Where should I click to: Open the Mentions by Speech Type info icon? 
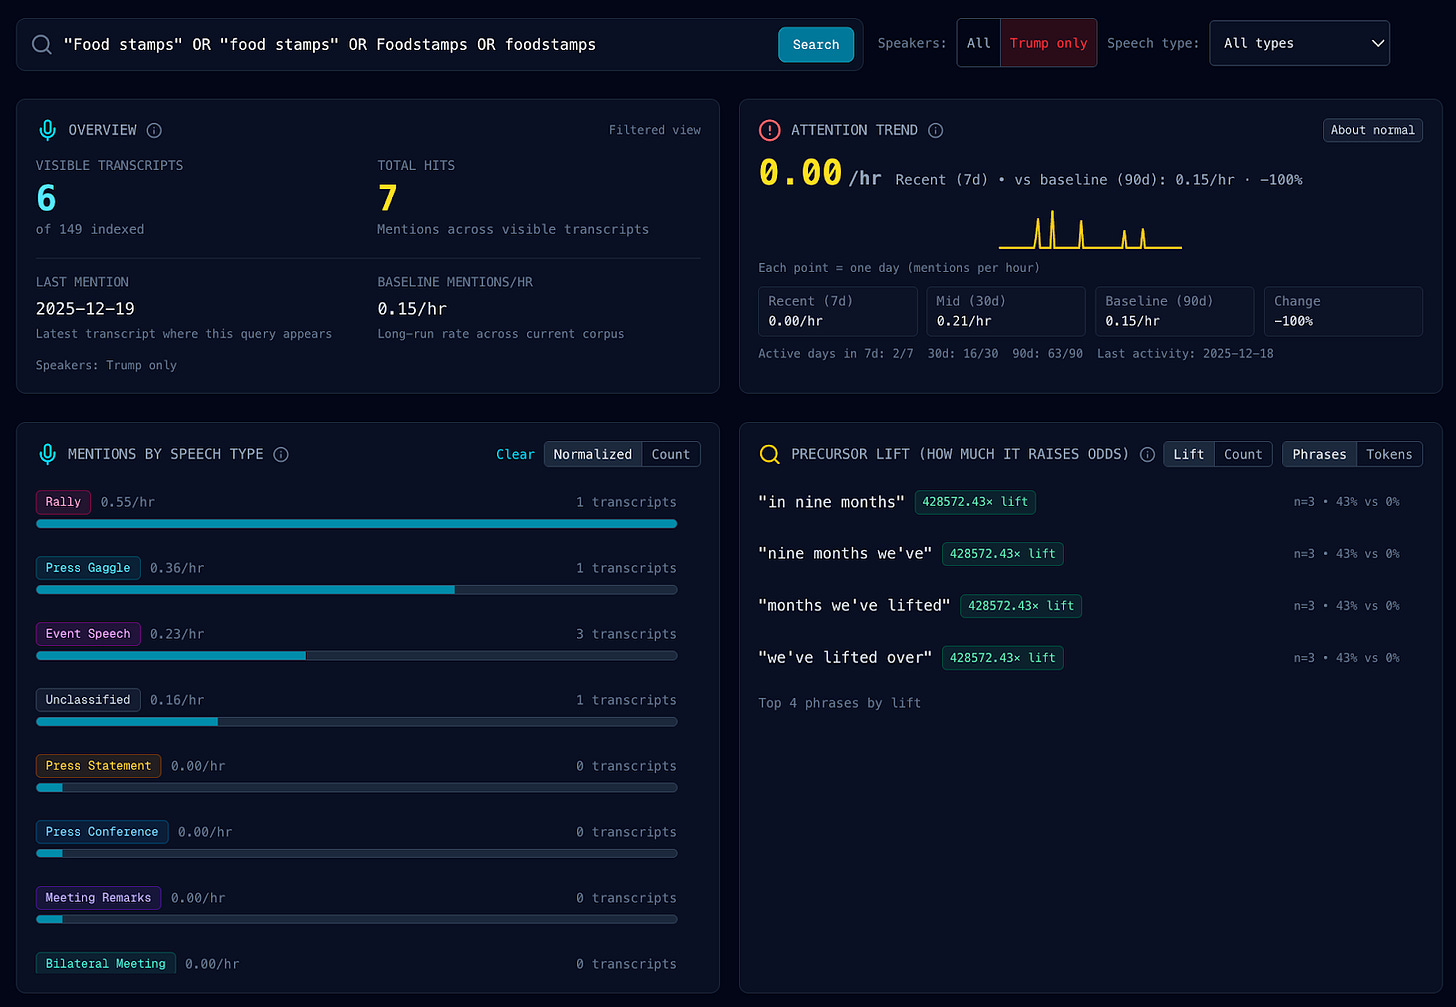tap(281, 454)
